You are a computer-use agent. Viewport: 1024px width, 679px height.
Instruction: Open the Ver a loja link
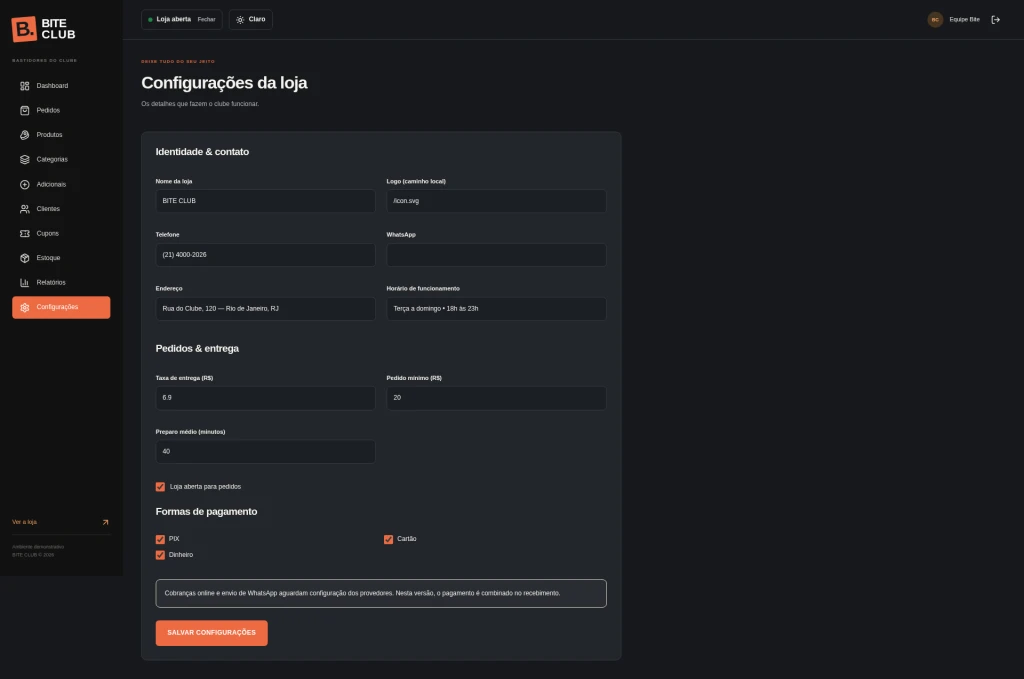61,522
